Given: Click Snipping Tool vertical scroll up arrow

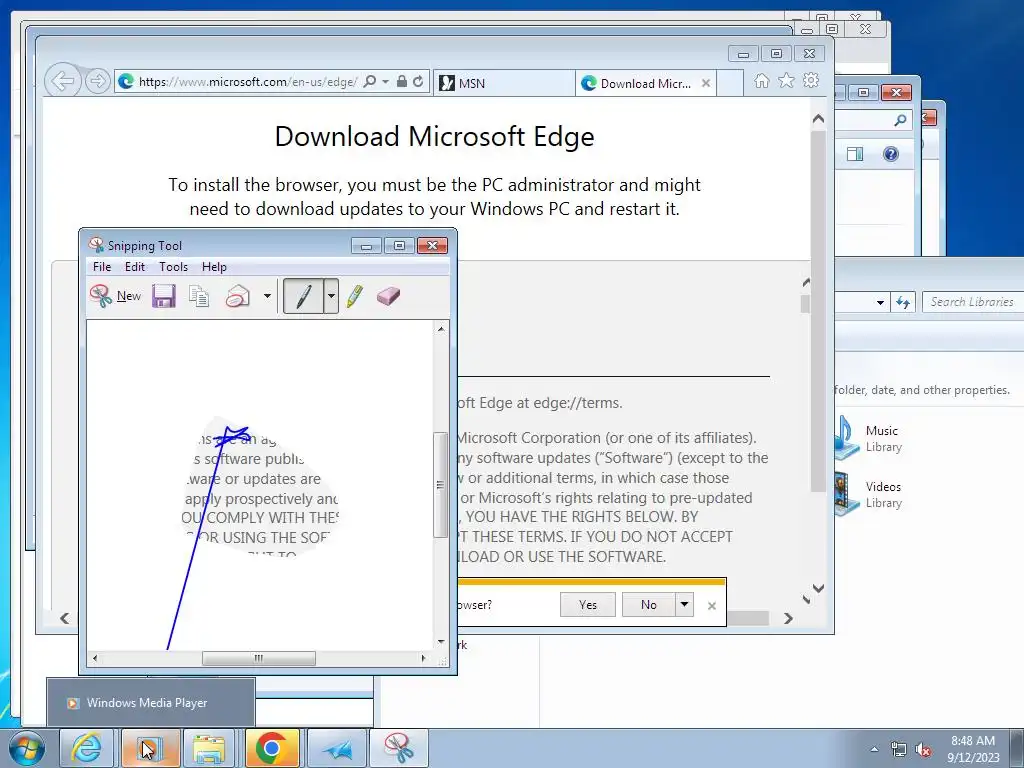Looking at the screenshot, I should [441, 329].
